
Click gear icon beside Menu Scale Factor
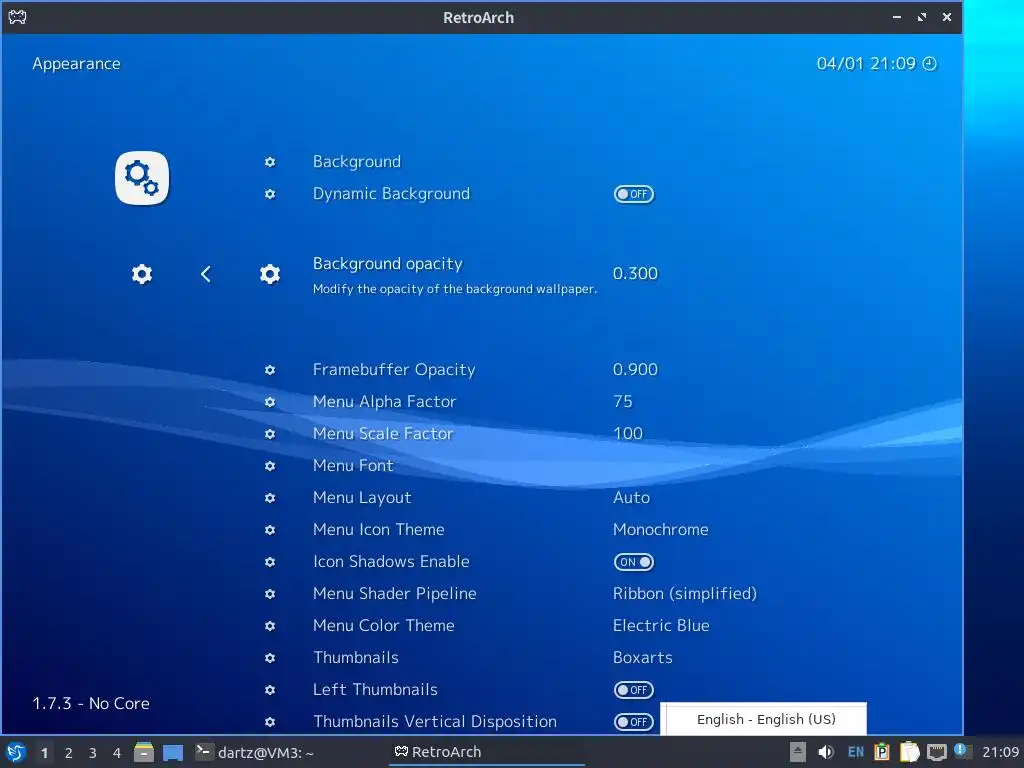coord(270,434)
